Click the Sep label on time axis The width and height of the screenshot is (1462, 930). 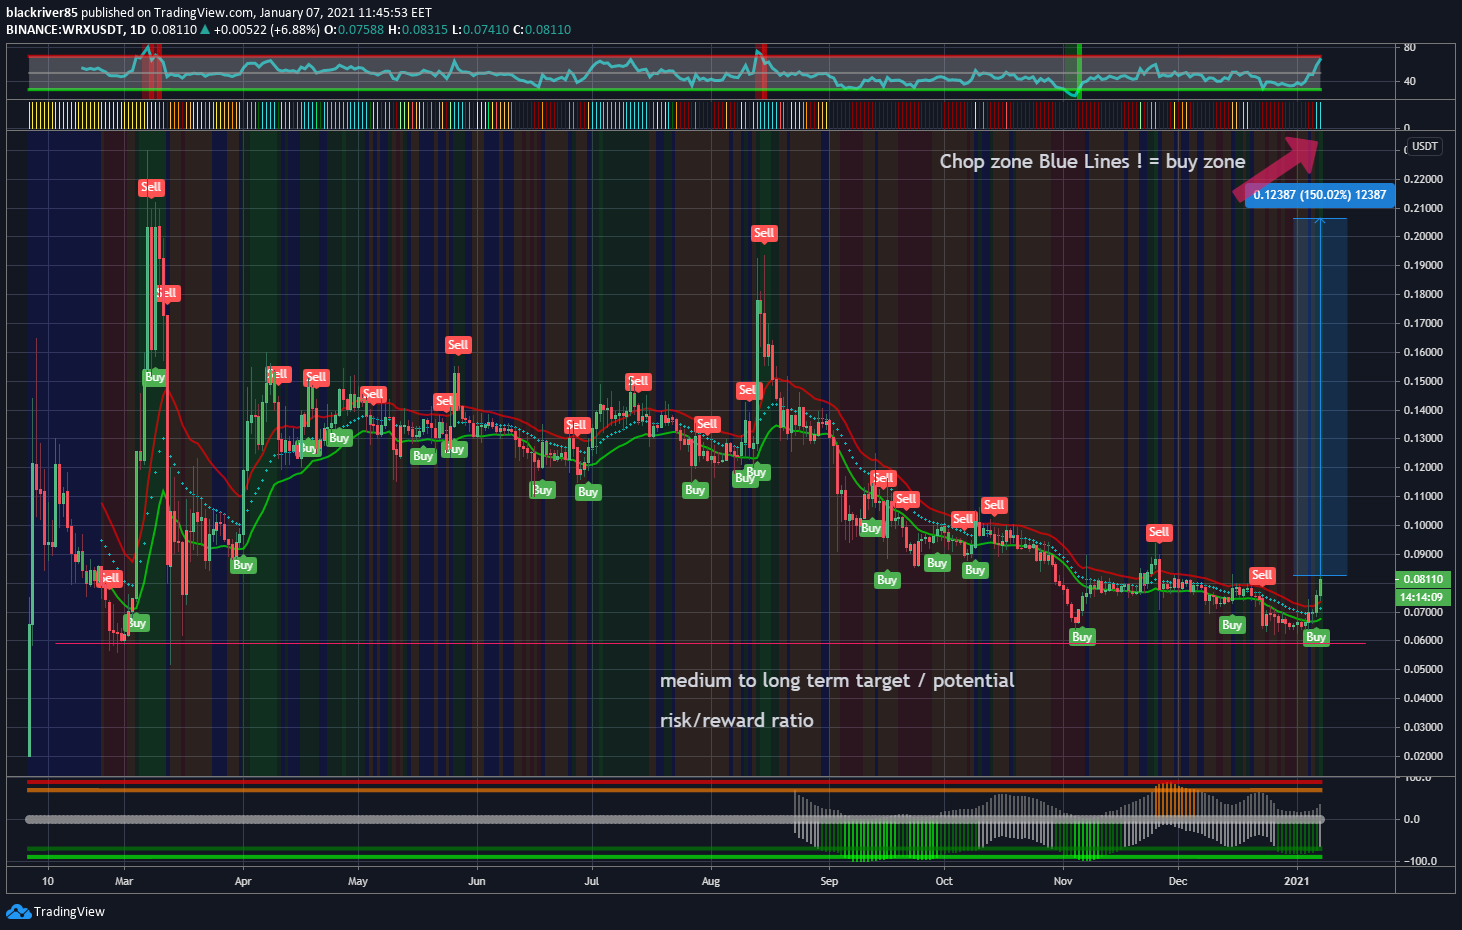[x=829, y=881]
